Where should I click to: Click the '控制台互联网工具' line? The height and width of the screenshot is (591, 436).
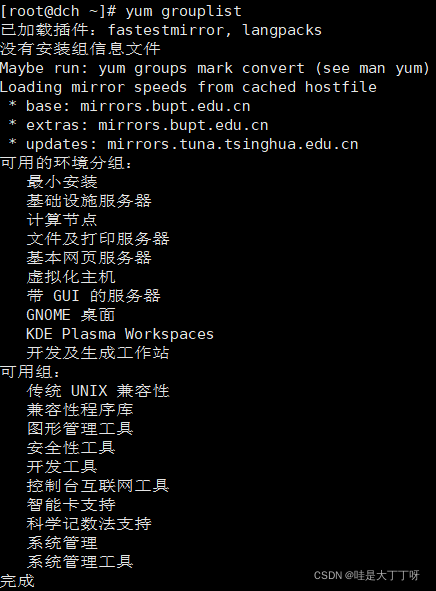pos(98,485)
